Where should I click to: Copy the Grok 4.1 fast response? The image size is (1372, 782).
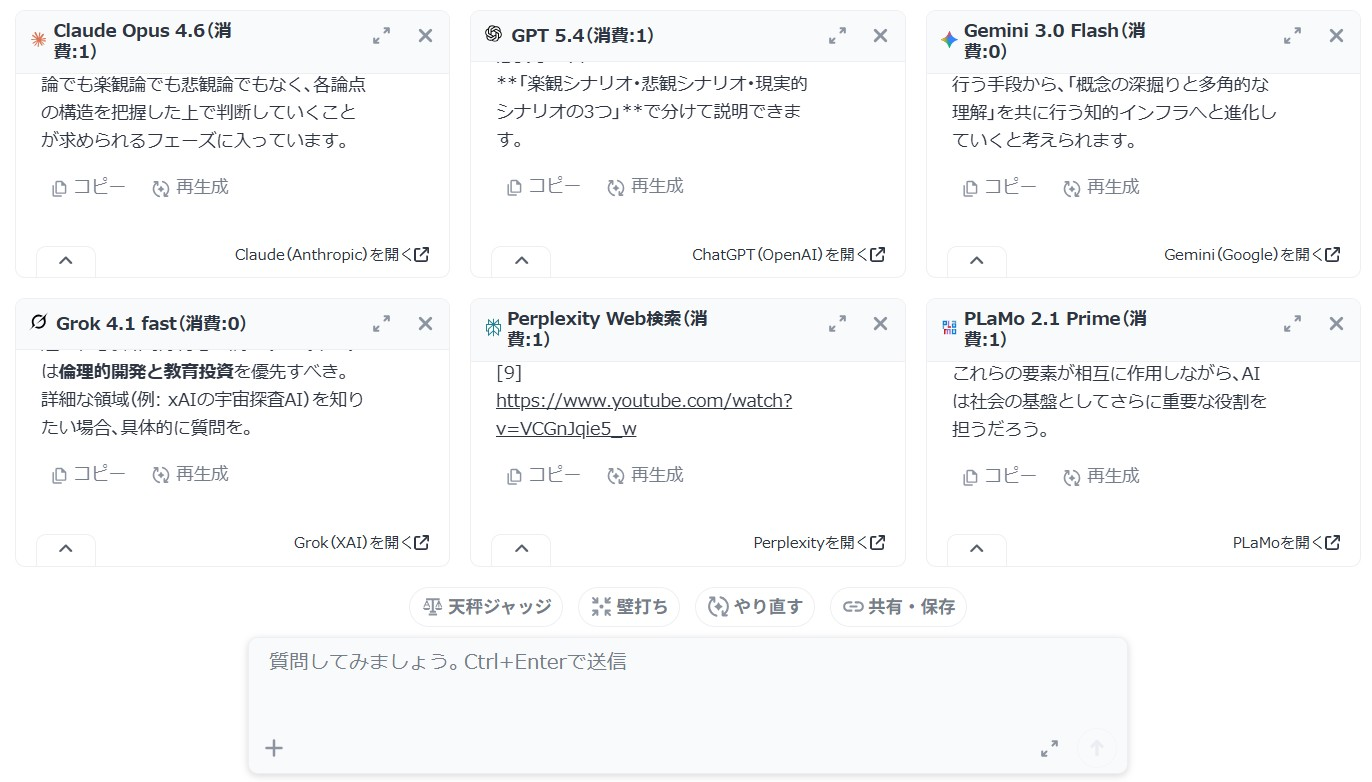click(x=89, y=474)
